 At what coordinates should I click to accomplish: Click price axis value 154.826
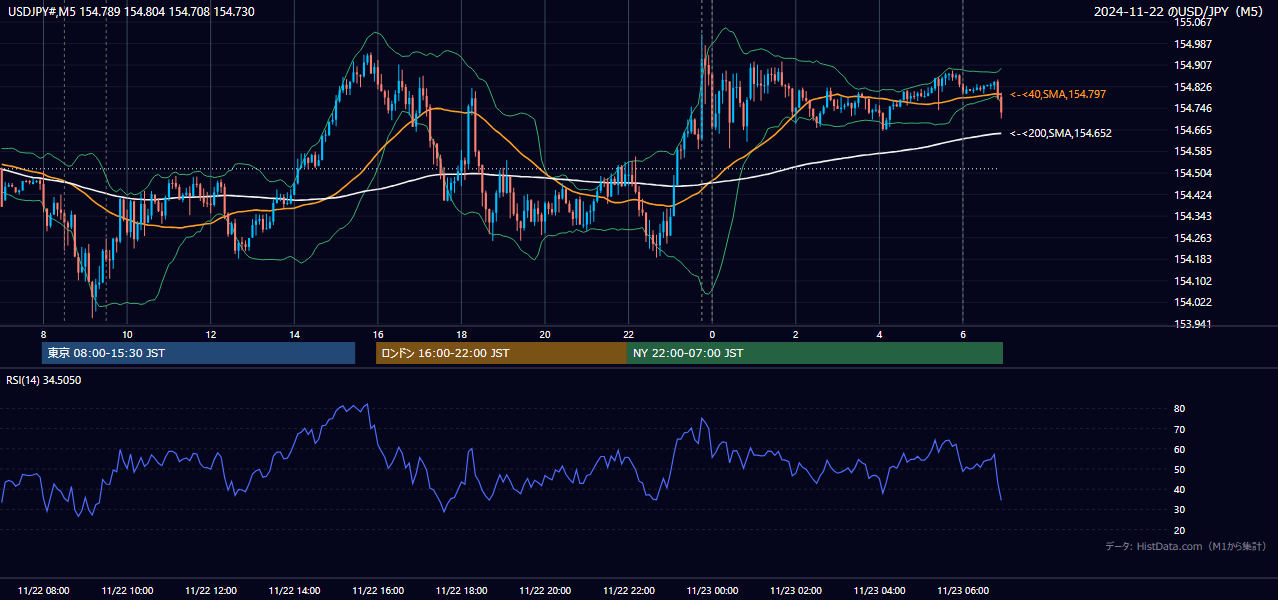coord(1192,87)
